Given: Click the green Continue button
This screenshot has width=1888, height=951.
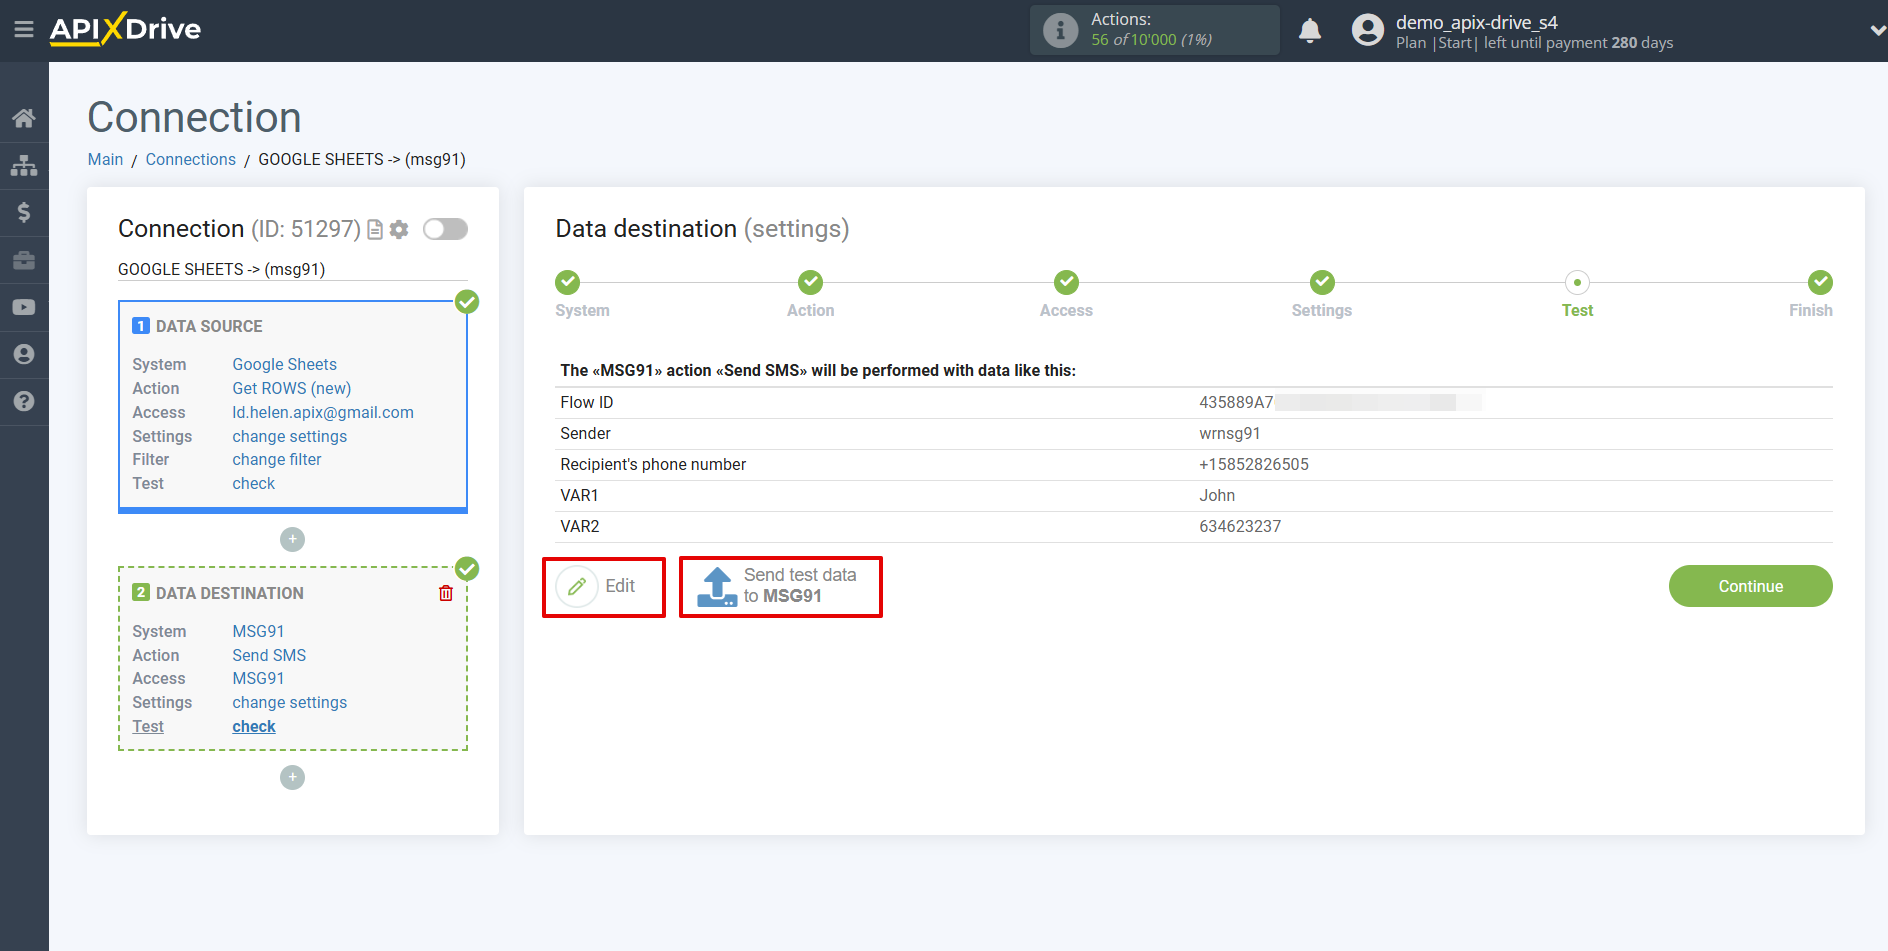Looking at the screenshot, I should (x=1750, y=586).
